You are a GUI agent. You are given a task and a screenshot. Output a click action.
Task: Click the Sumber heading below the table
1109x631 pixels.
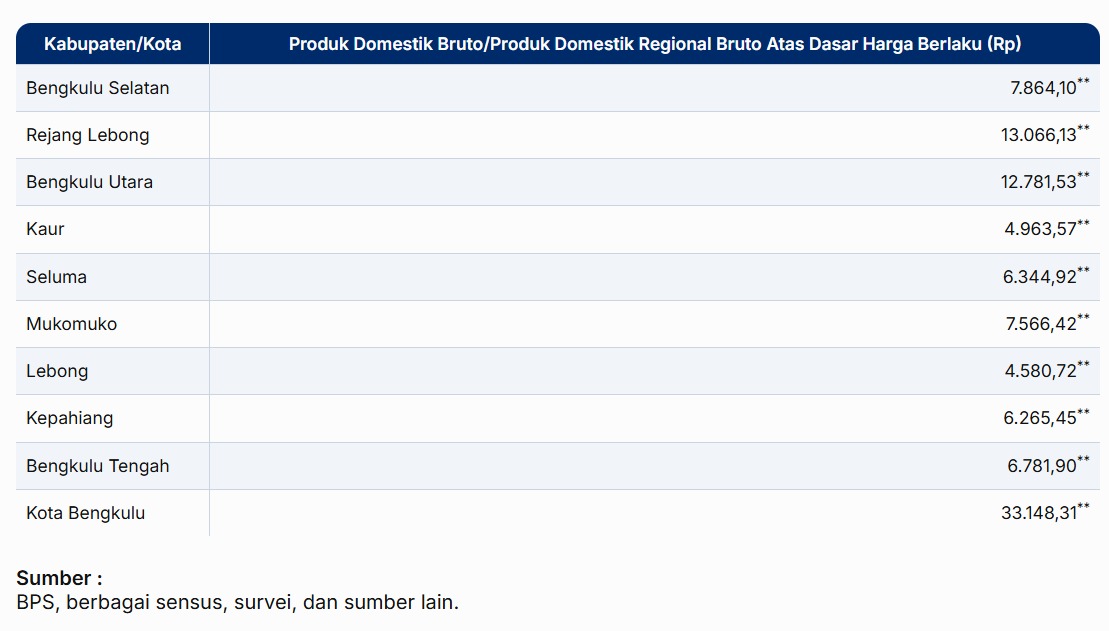(59, 578)
